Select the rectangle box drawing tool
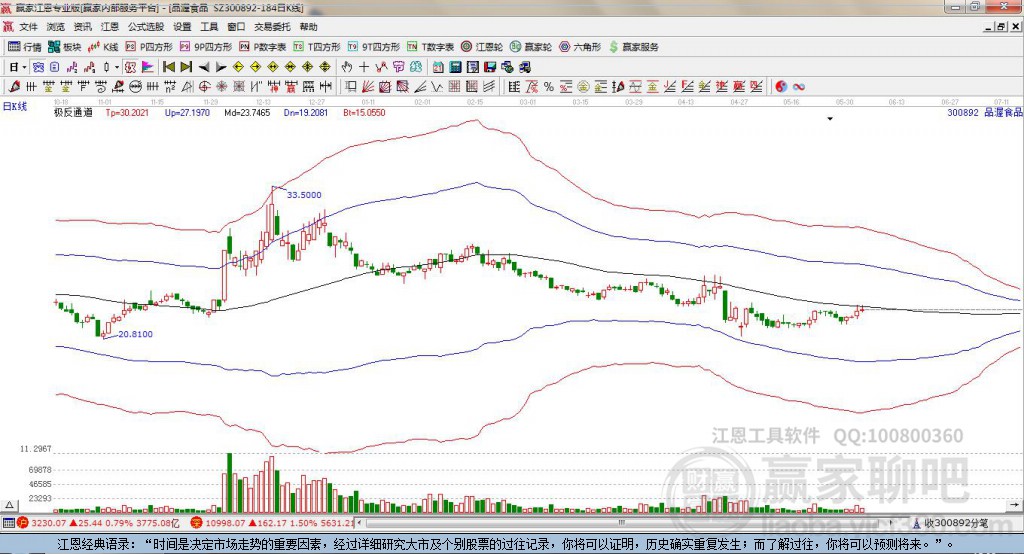This screenshot has height=554, width=1024. 350,86
